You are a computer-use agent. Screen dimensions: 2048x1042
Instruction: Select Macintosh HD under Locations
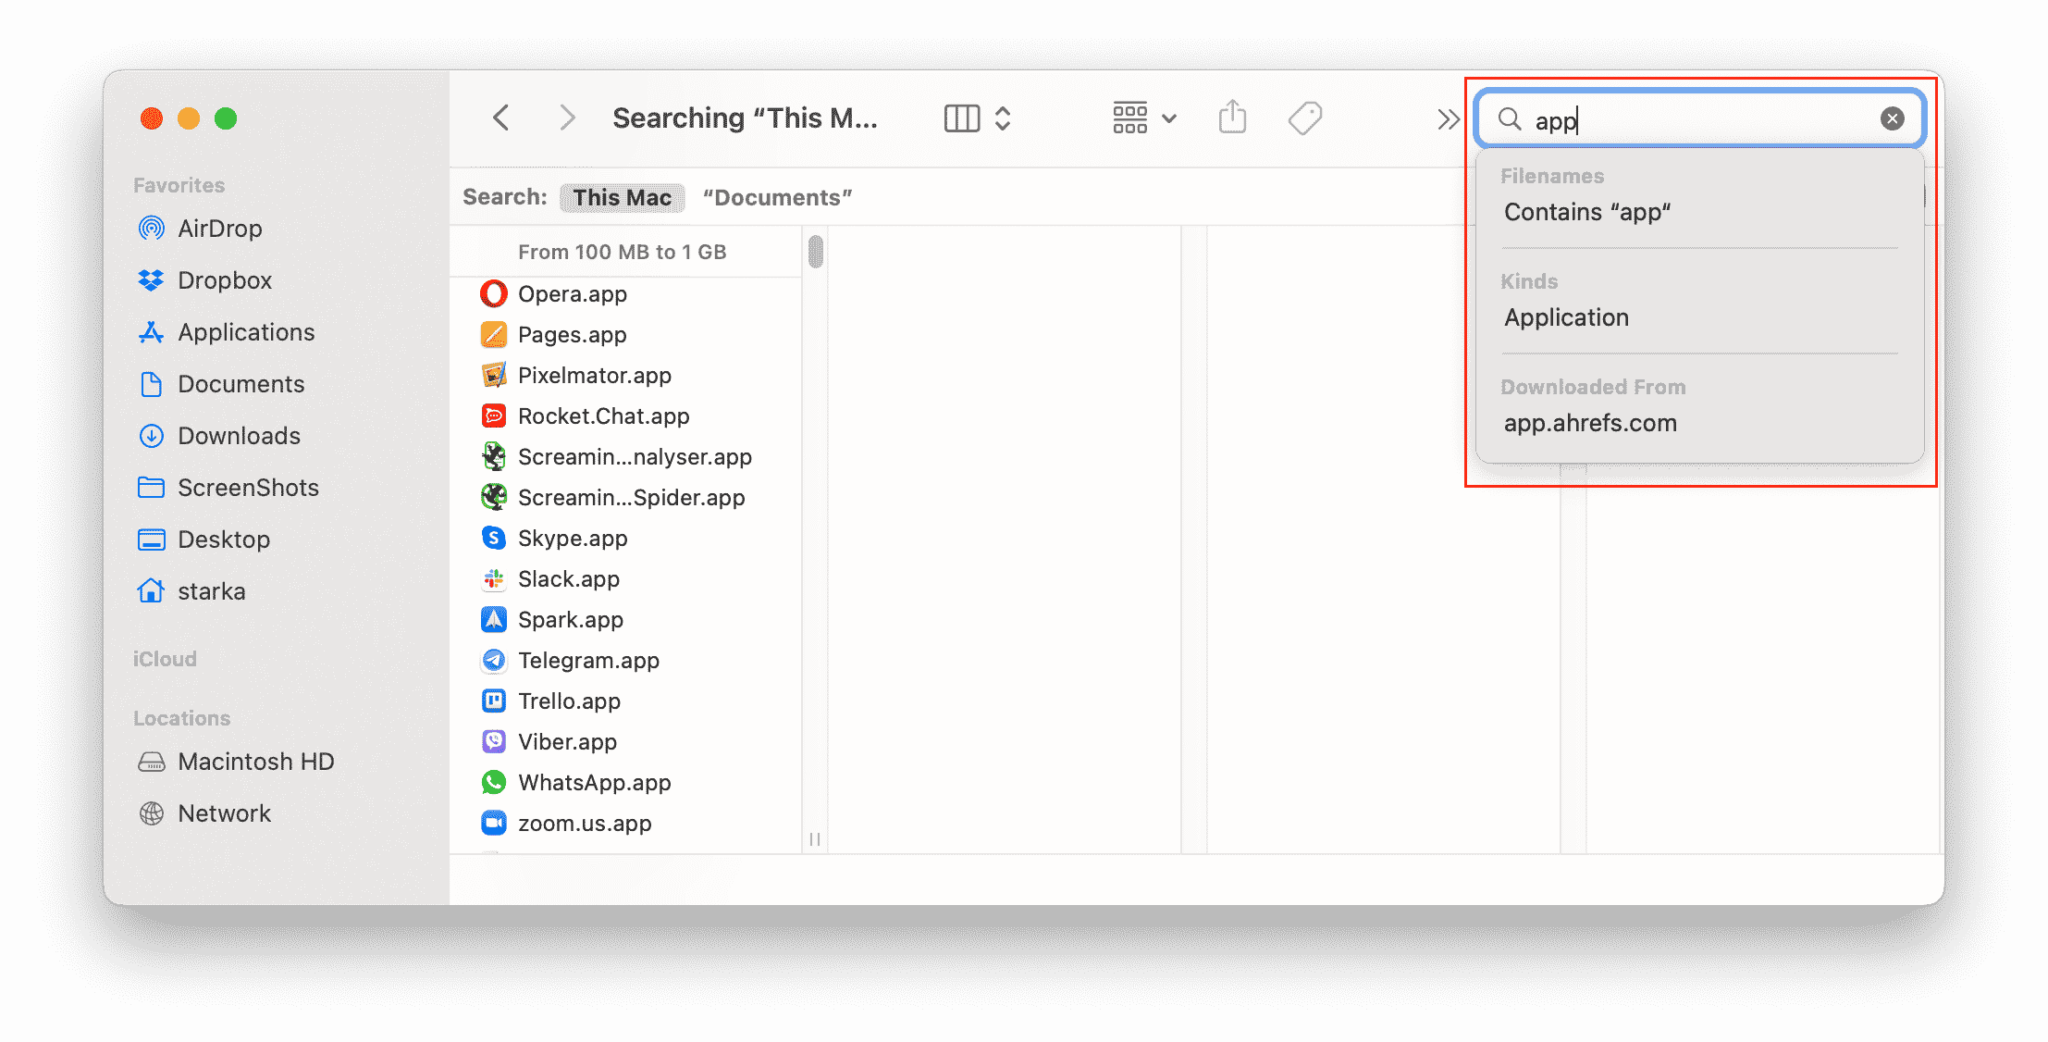256,761
